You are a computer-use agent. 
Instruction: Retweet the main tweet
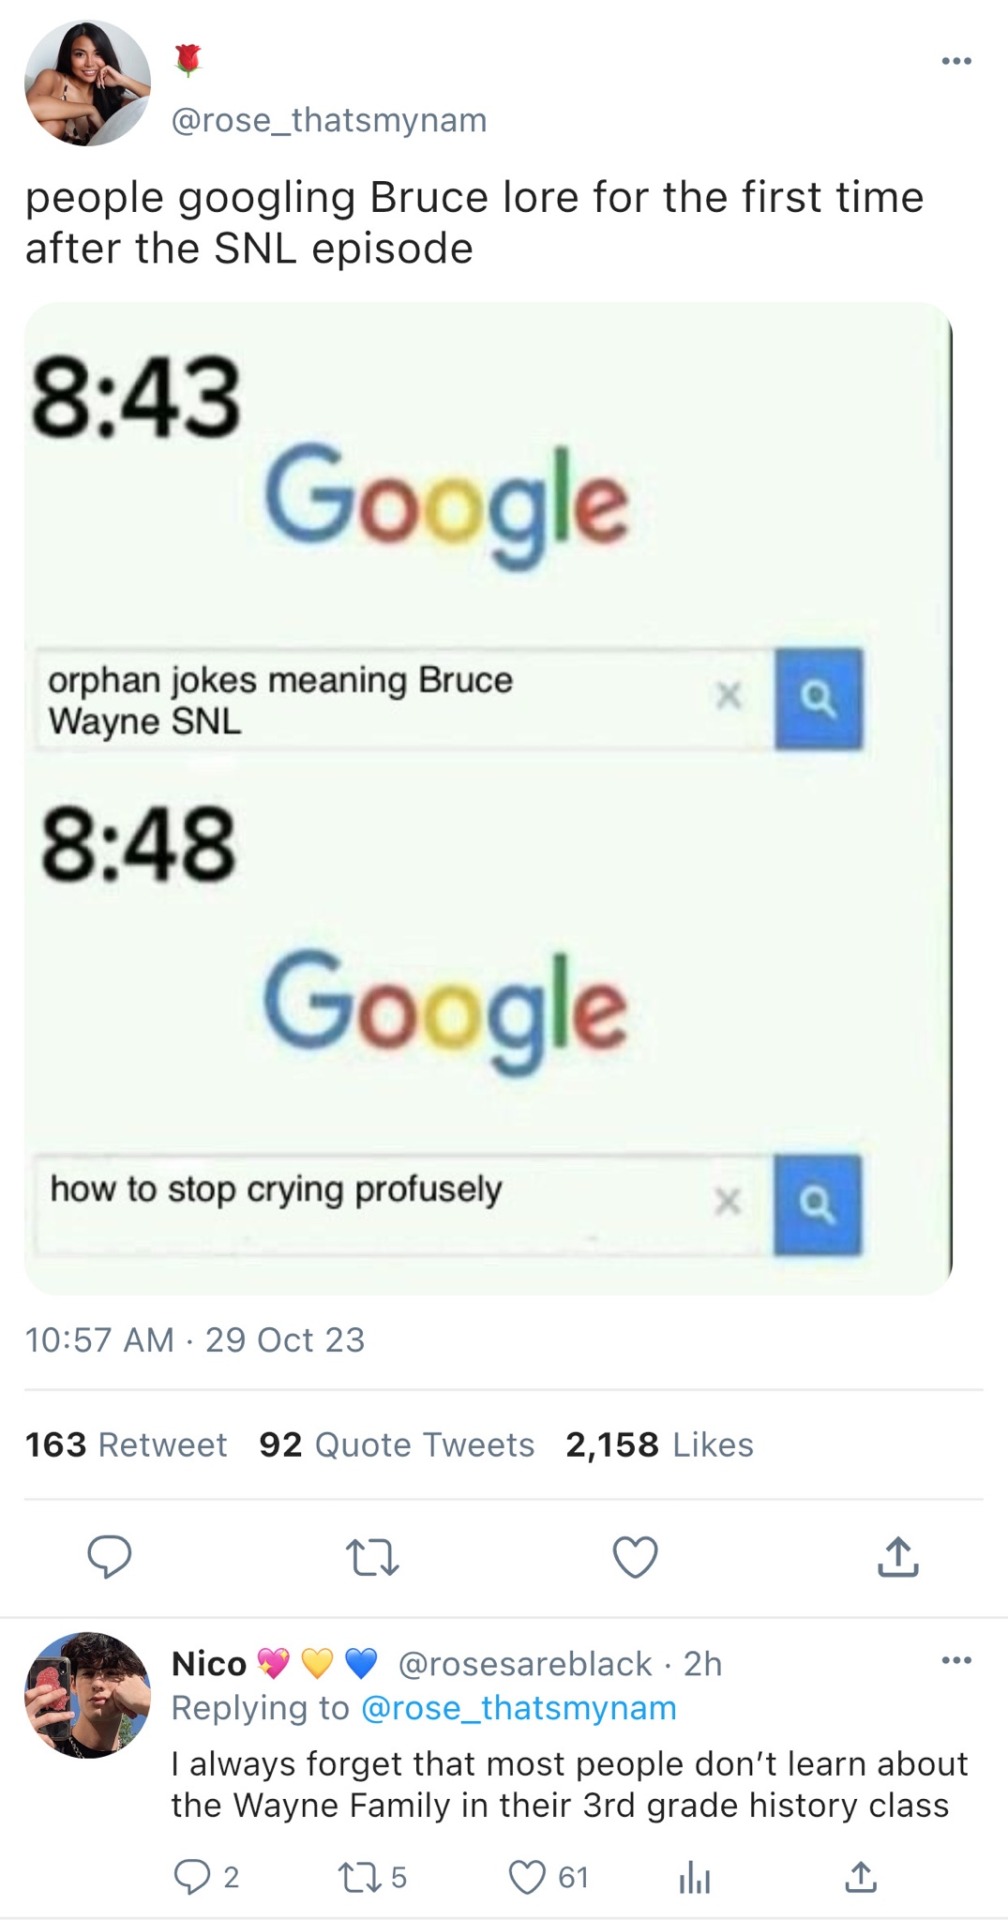point(372,1557)
